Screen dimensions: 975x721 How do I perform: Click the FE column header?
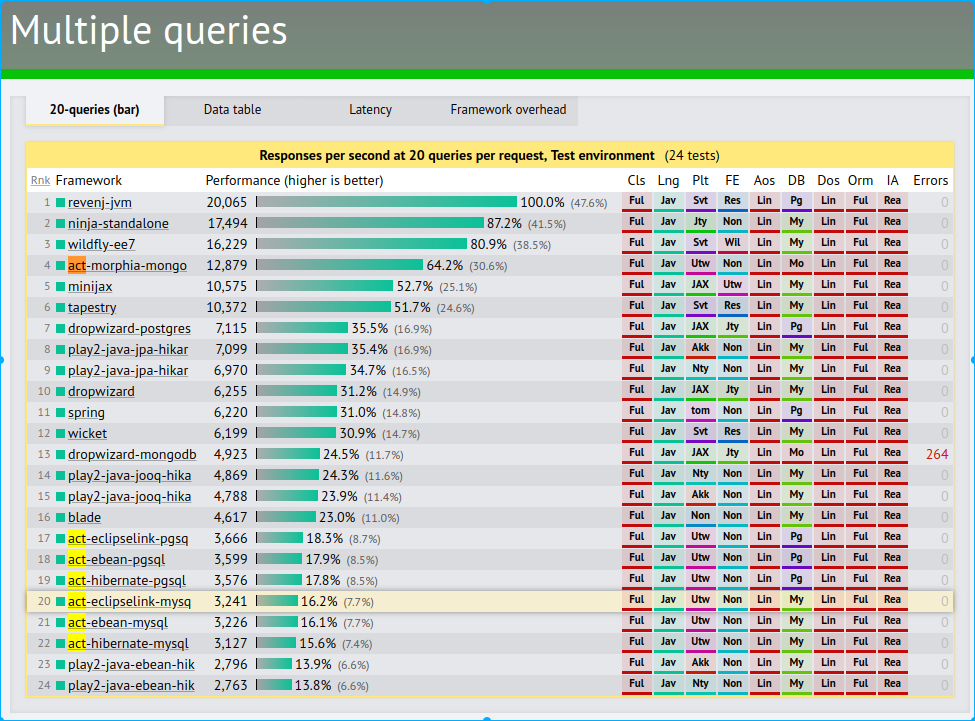point(732,181)
